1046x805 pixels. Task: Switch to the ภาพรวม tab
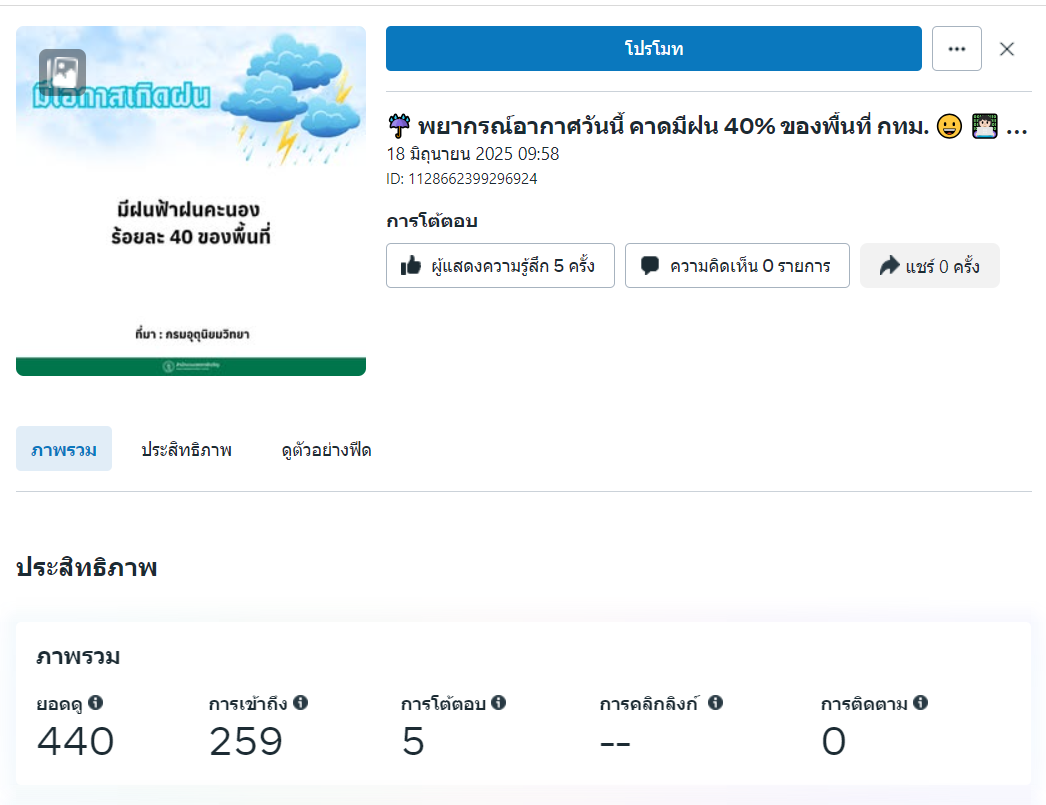(x=64, y=450)
